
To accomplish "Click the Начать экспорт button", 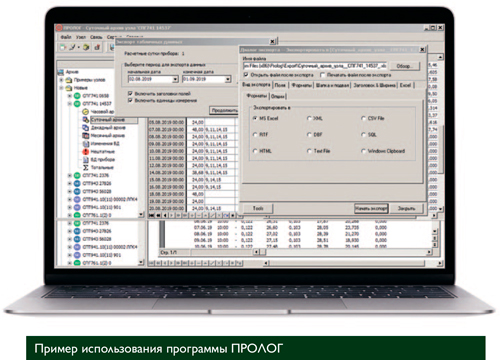I will point(371,208).
